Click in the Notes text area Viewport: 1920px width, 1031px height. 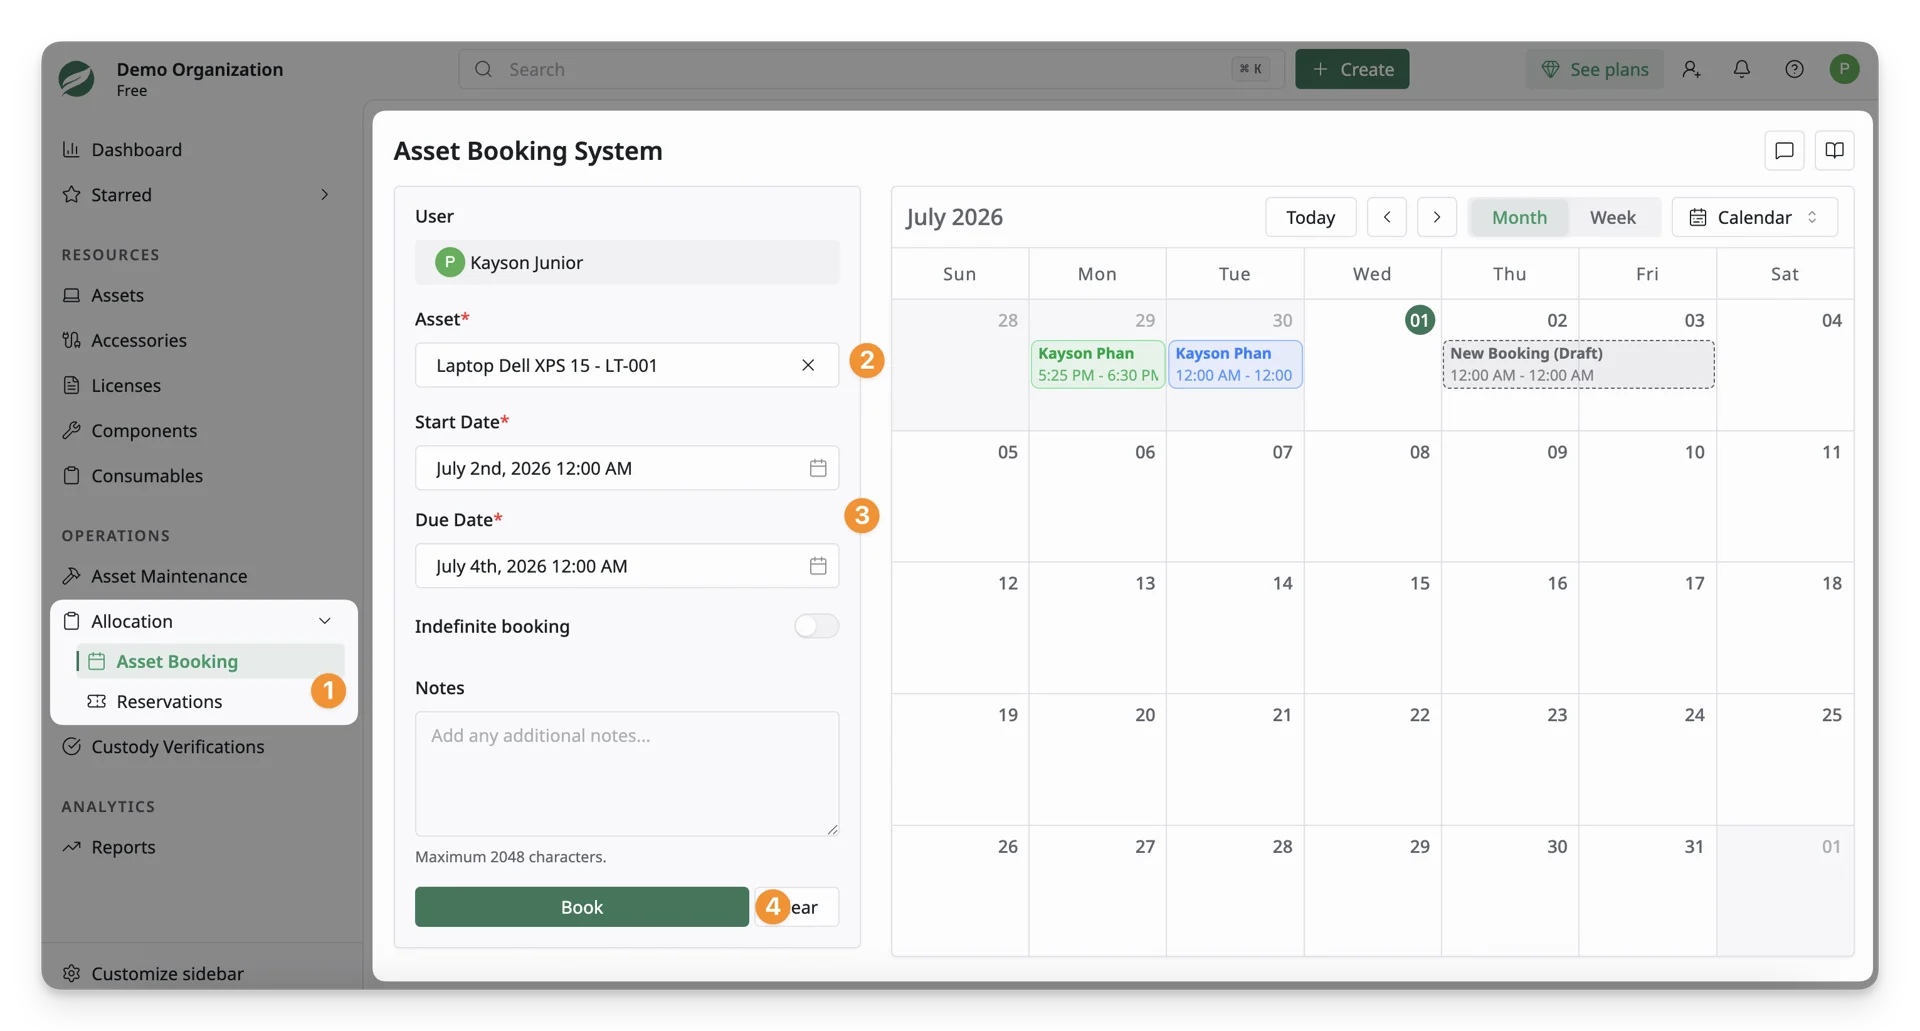[x=627, y=773]
